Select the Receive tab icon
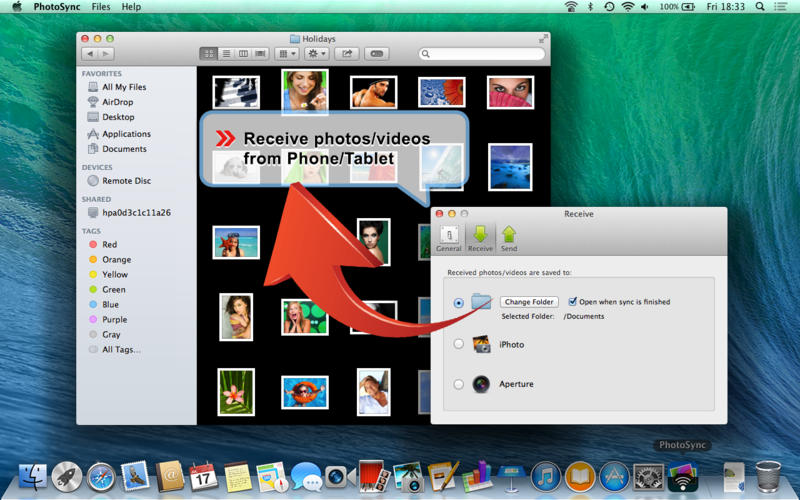Viewport: 800px width, 500px height. pos(480,238)
